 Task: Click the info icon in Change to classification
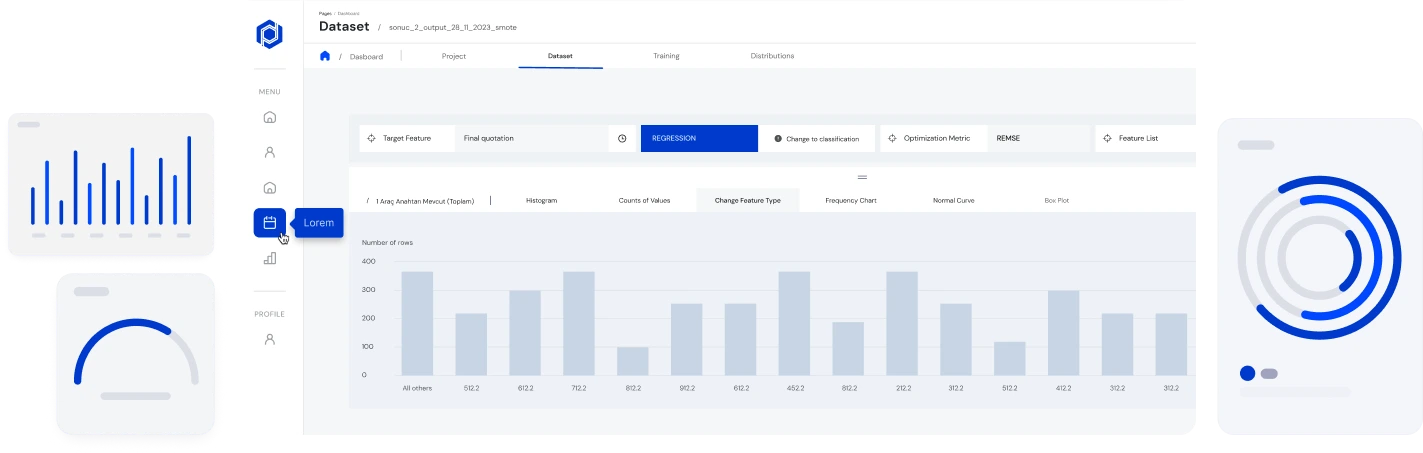click(x=778, y=138)
